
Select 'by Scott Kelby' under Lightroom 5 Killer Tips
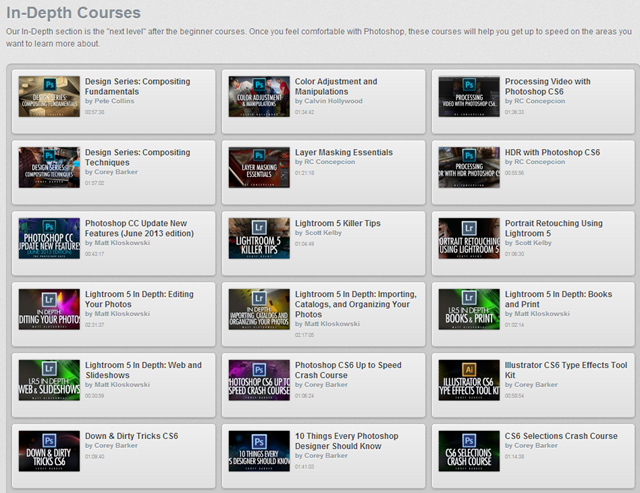point(318,233)
